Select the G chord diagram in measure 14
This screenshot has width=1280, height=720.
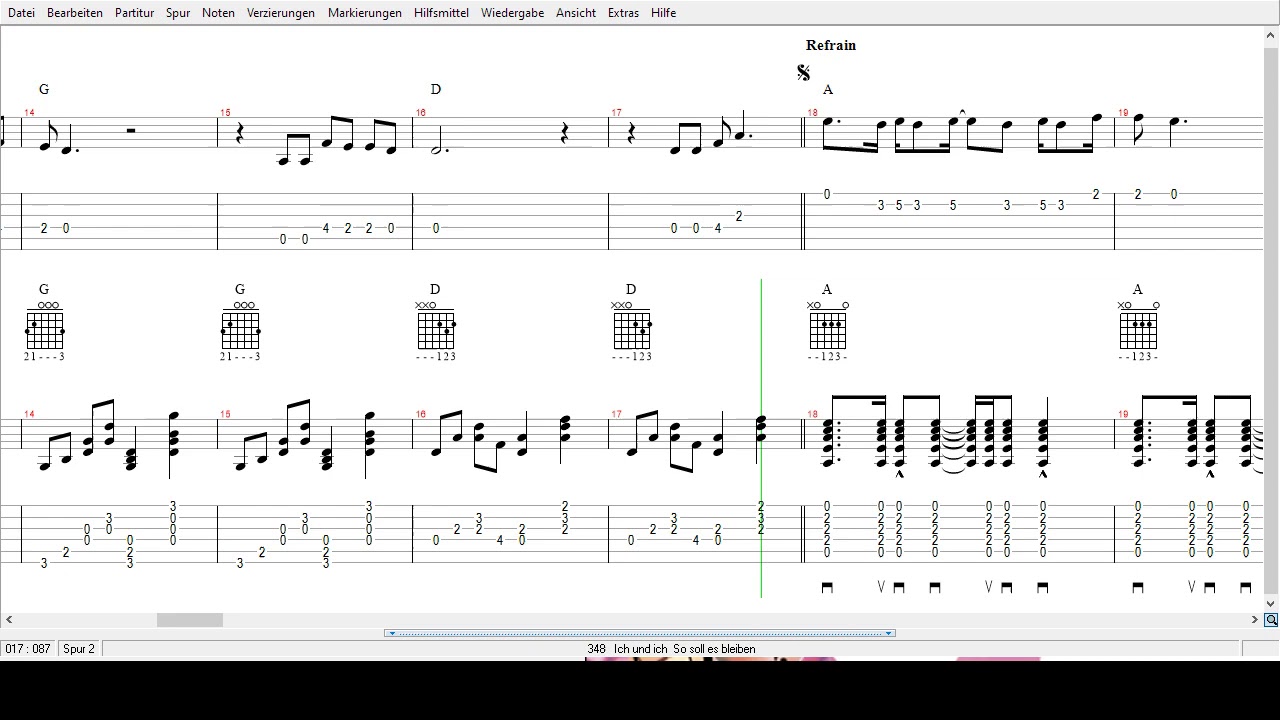(45, 325)
